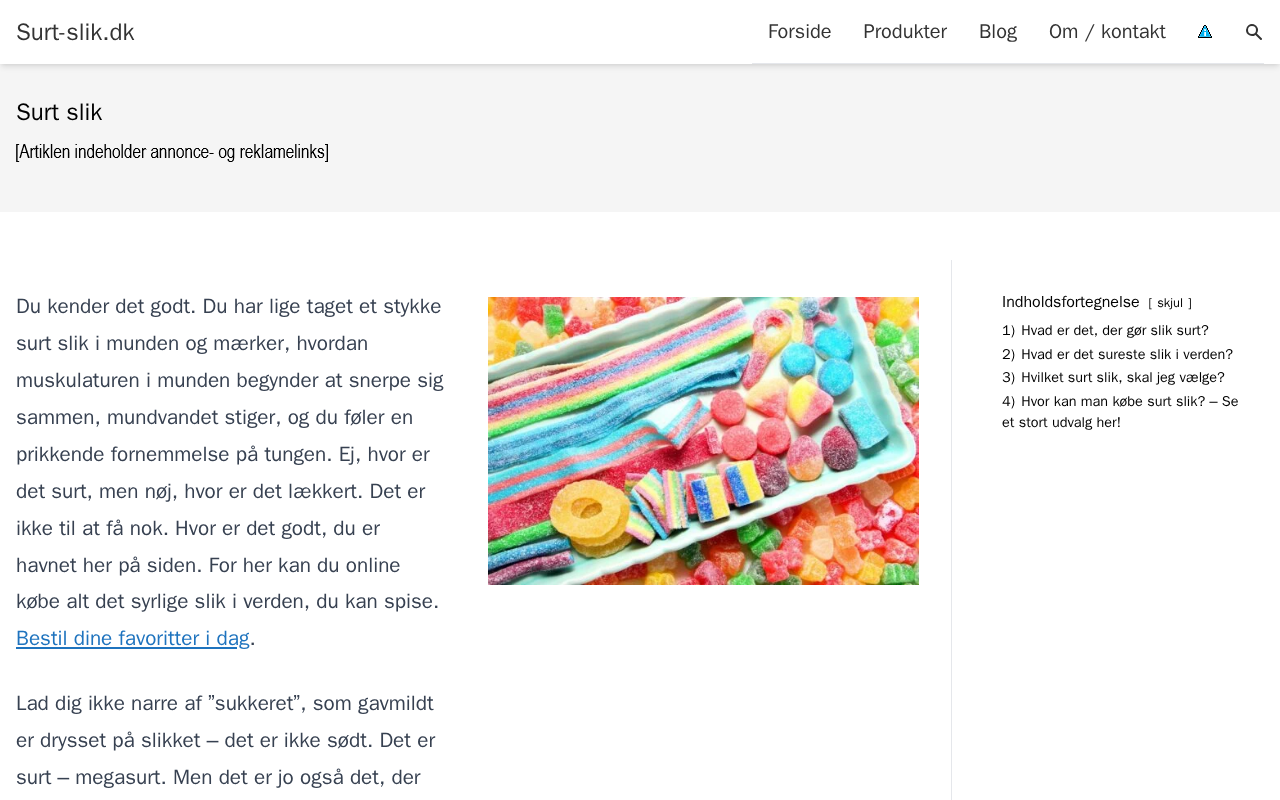
Task: Click the Surt slik page heading
Action: point(59,112)
